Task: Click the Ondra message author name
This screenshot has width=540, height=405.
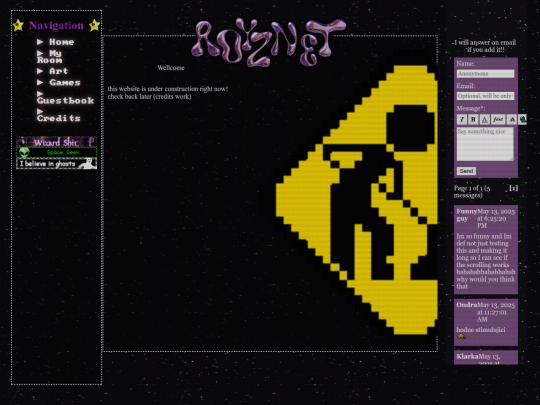Action: [x=467, y=305]
